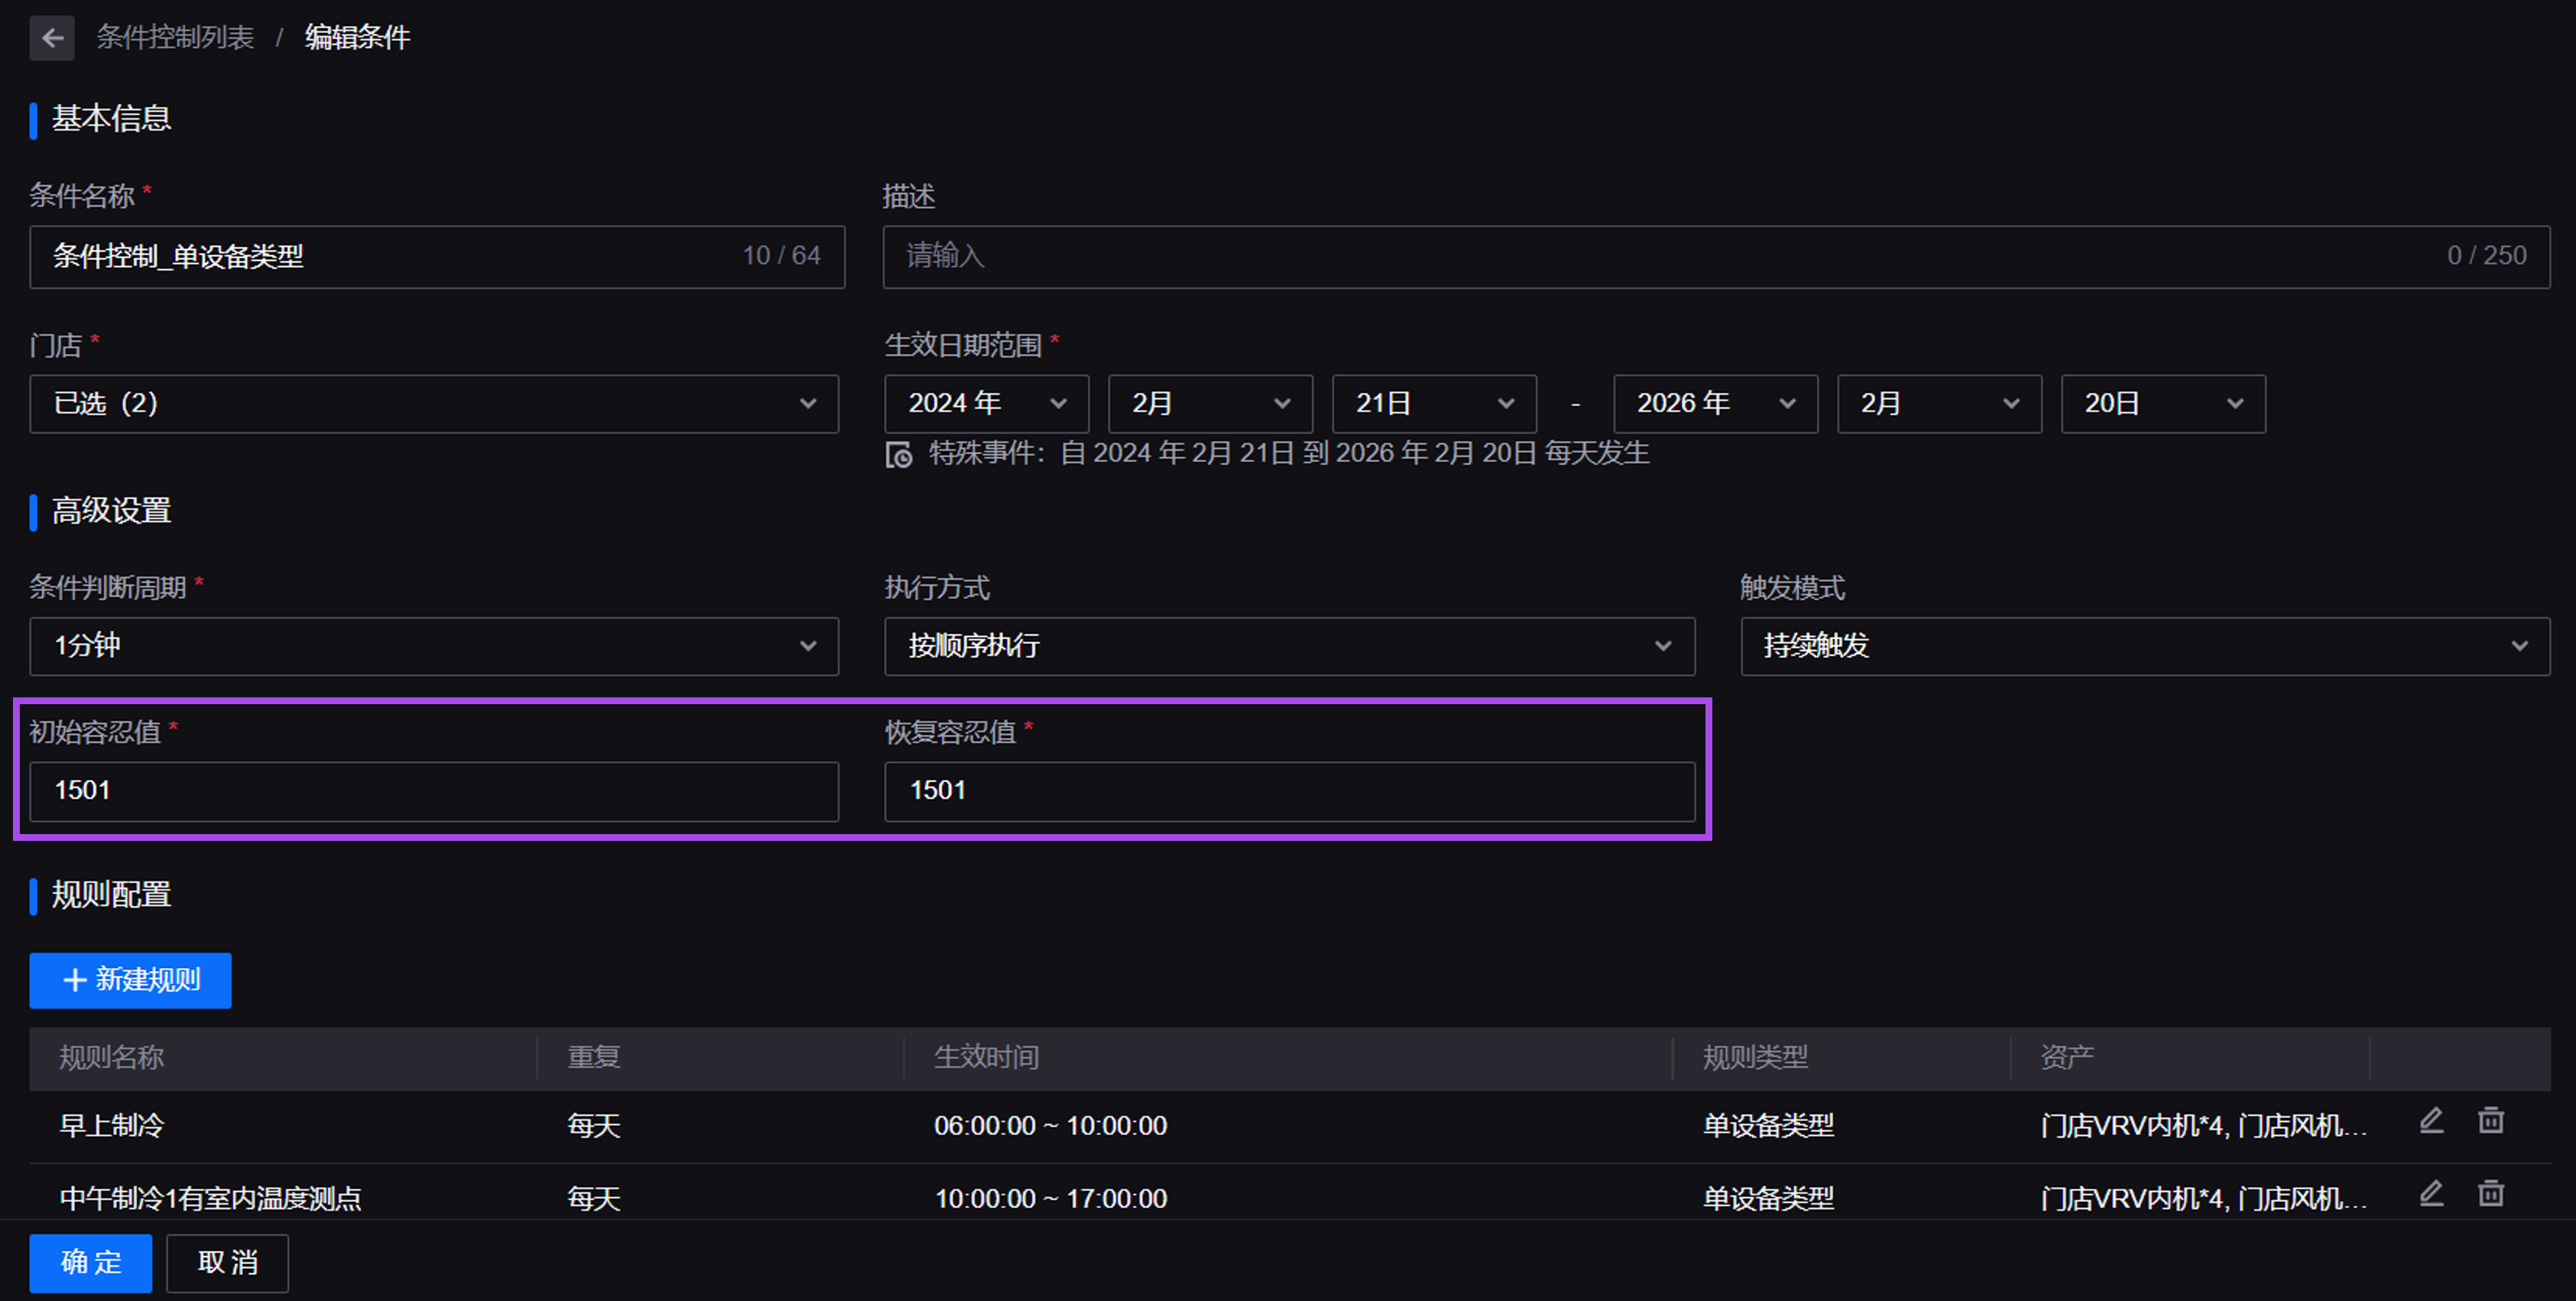Go to 条件控制列表 breadcrumb link
Image resolution: width=2576 pixels, height=1301 pixels.
pos(175,38)
